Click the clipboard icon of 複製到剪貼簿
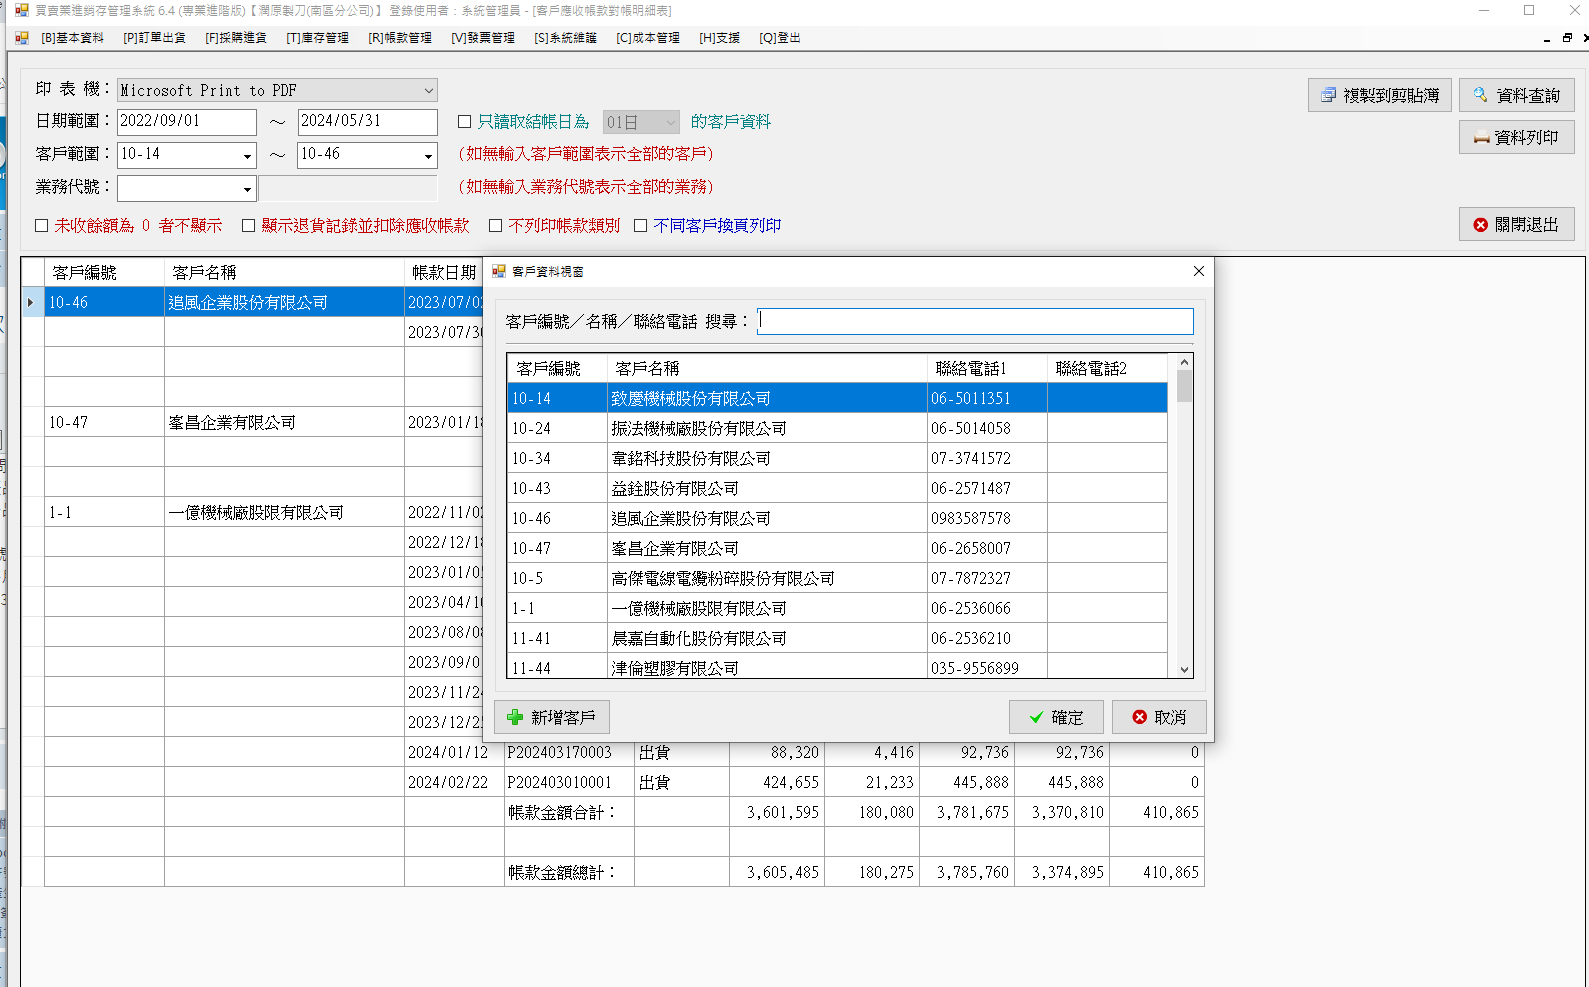Viewport: 1589px width, 987px height. tap(1328, 95)
